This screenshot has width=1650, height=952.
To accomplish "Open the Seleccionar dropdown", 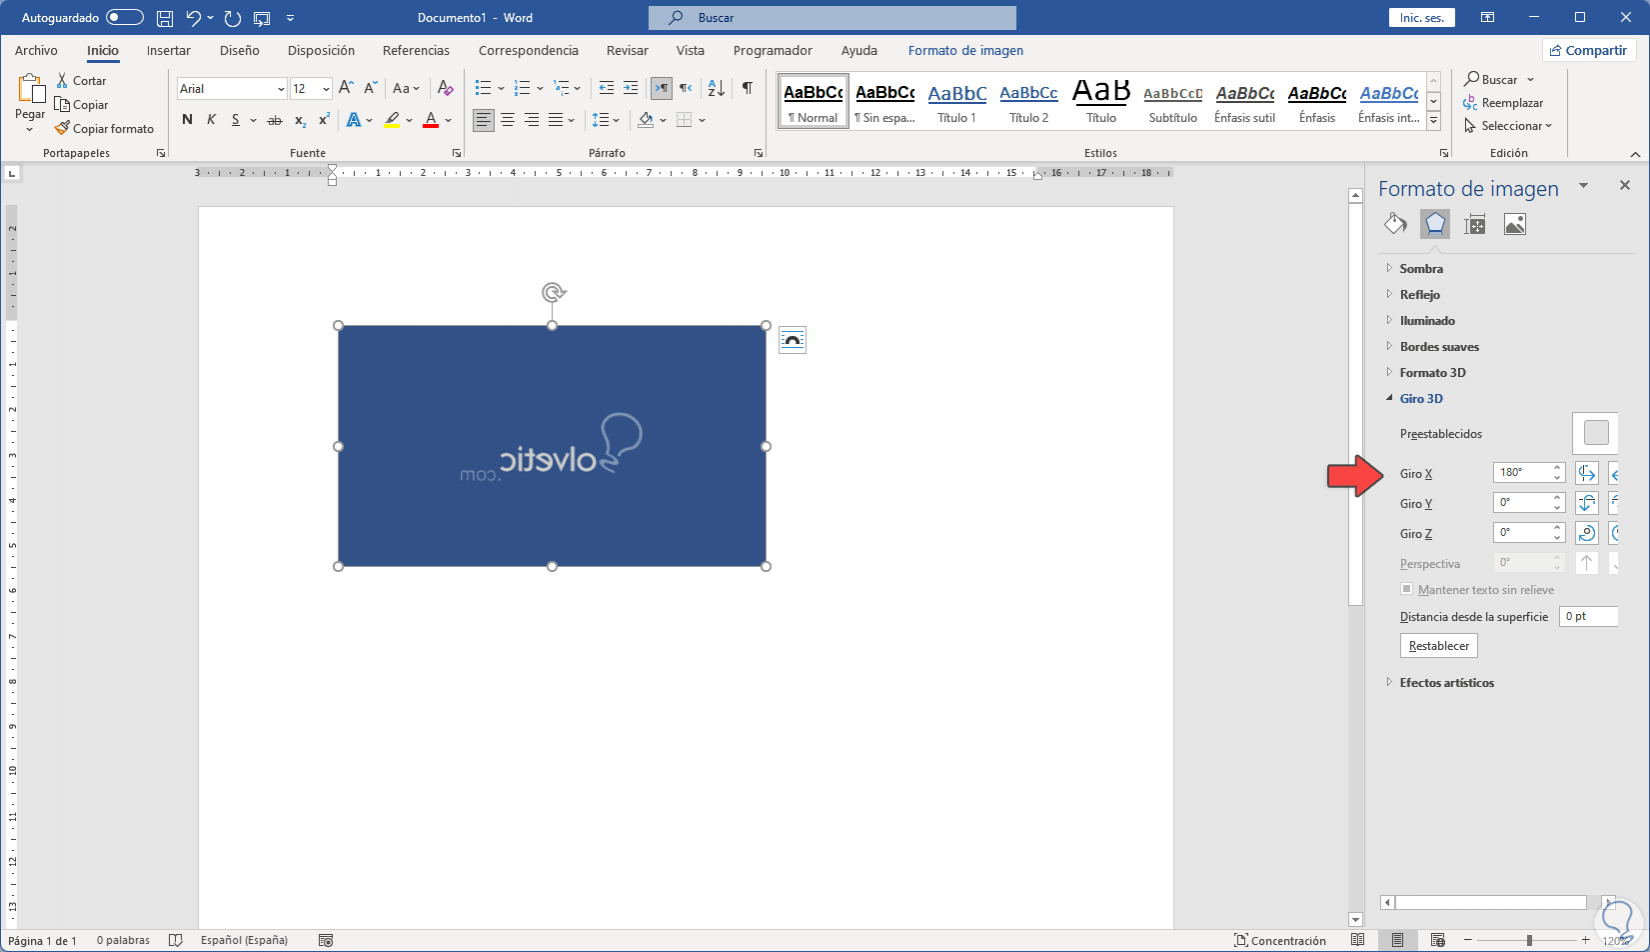I will pos(1508,126).
